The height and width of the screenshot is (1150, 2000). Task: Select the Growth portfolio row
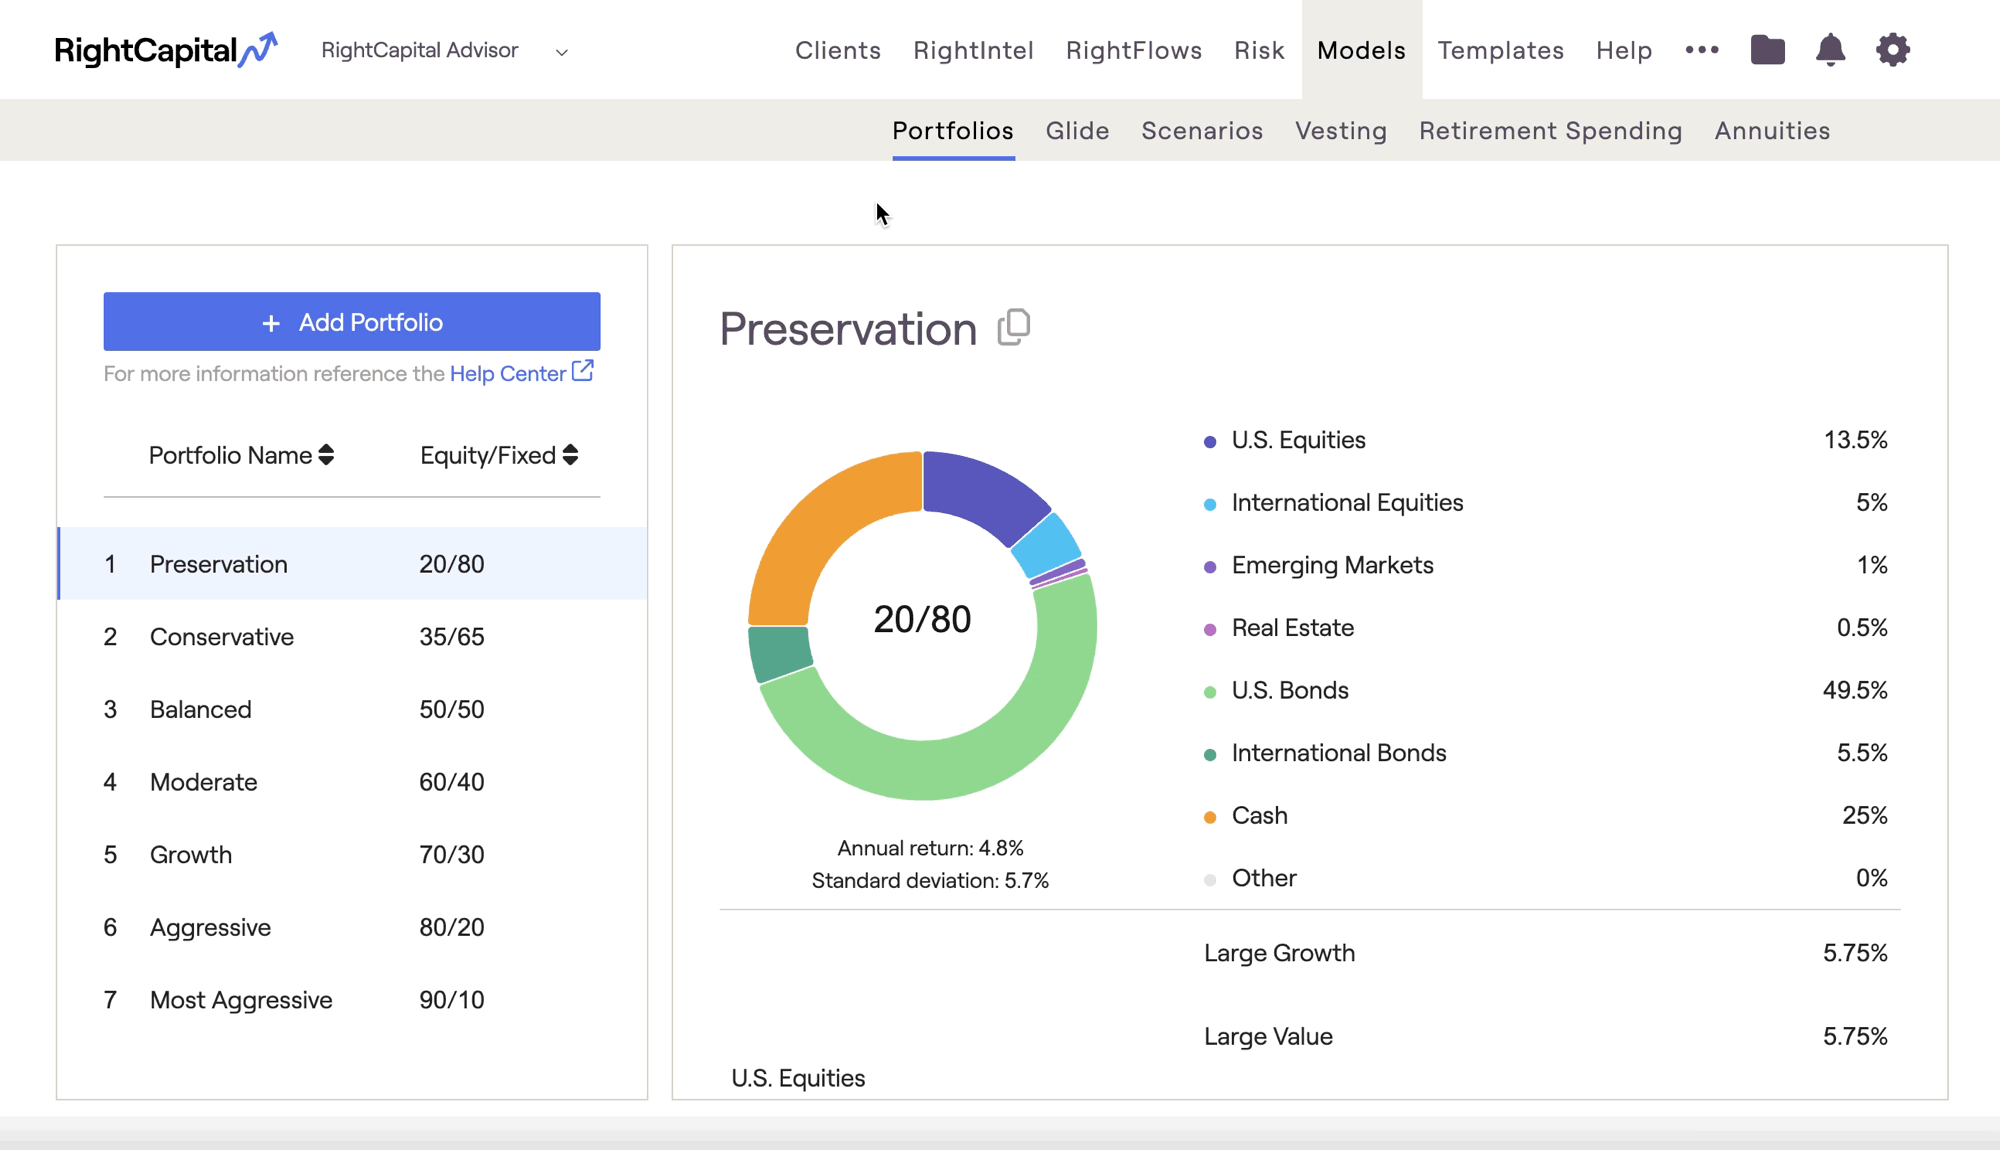(352, 855)
